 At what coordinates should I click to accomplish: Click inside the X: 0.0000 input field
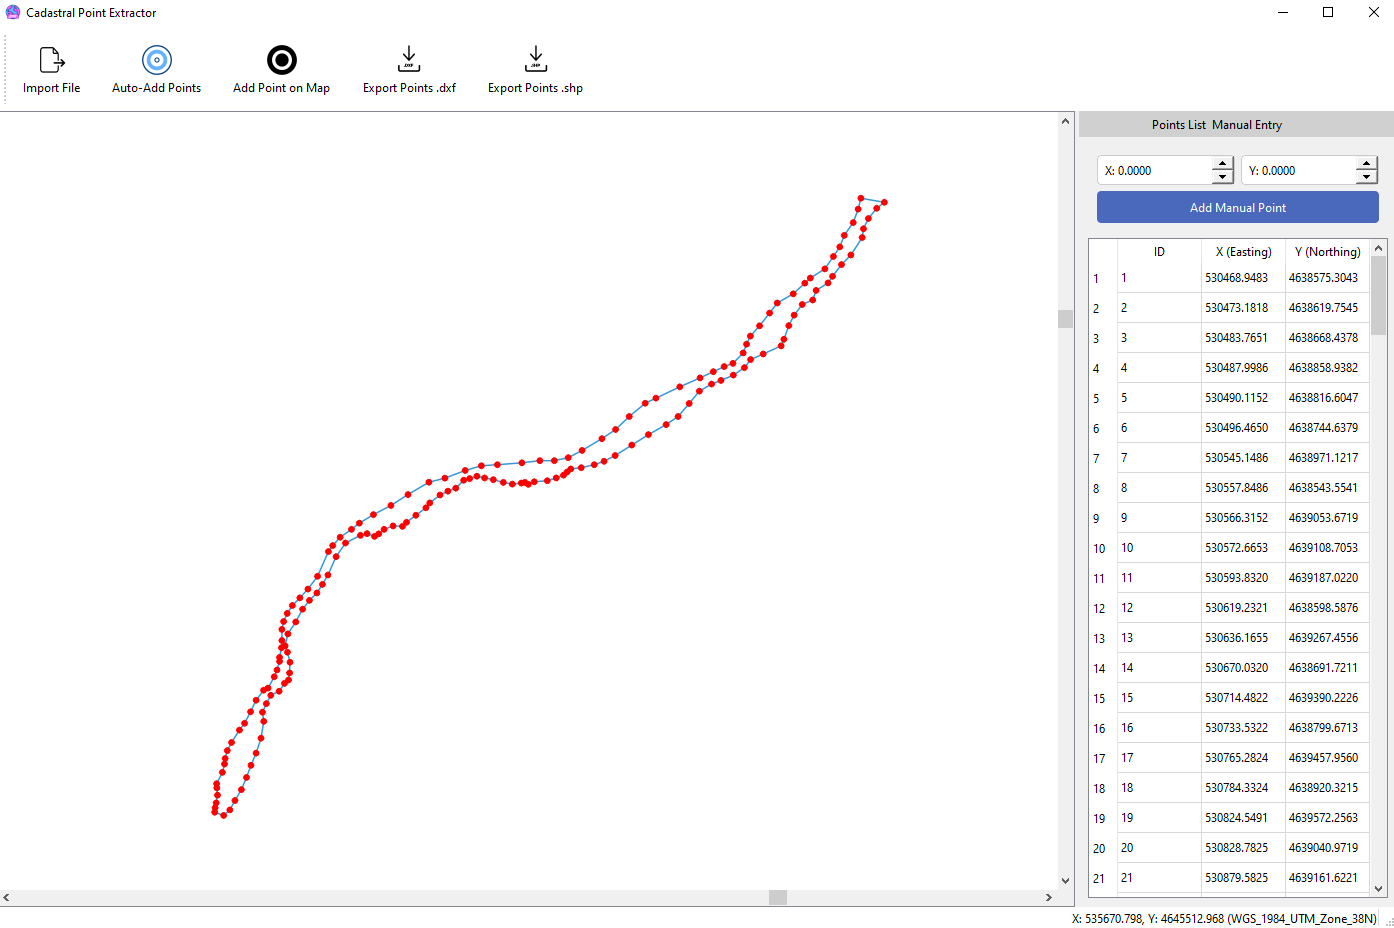coord(1155,170)
